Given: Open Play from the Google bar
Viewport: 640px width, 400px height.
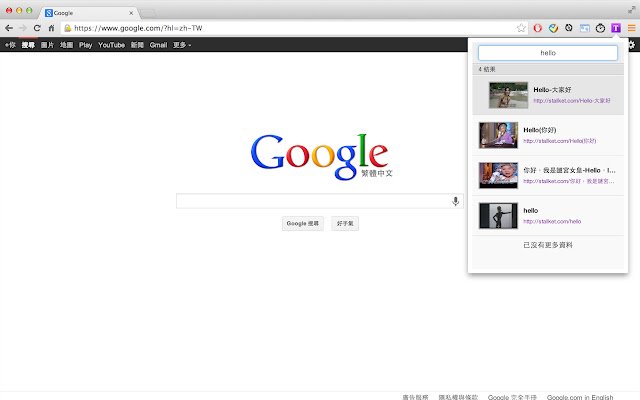Looking at the screenshot, I should pyautogui.click(x=85, y=45).
